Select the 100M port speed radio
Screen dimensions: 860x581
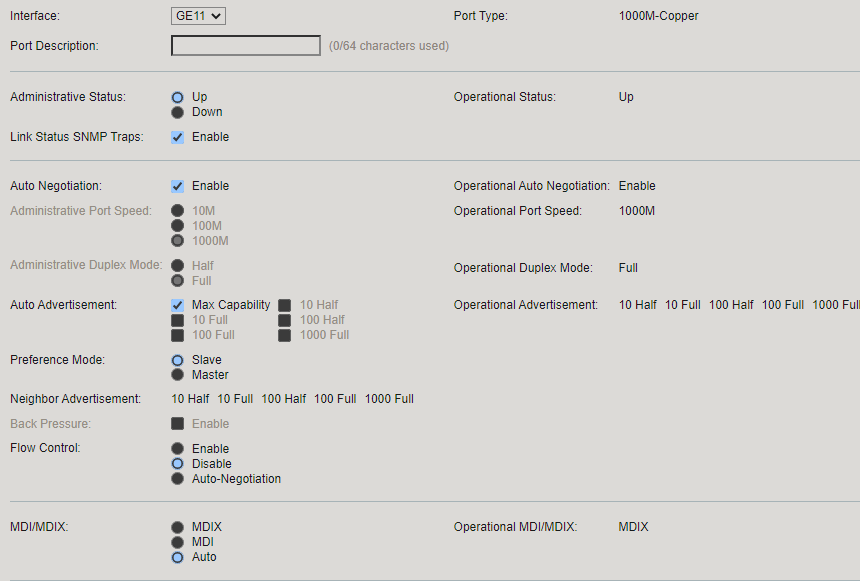177,225
